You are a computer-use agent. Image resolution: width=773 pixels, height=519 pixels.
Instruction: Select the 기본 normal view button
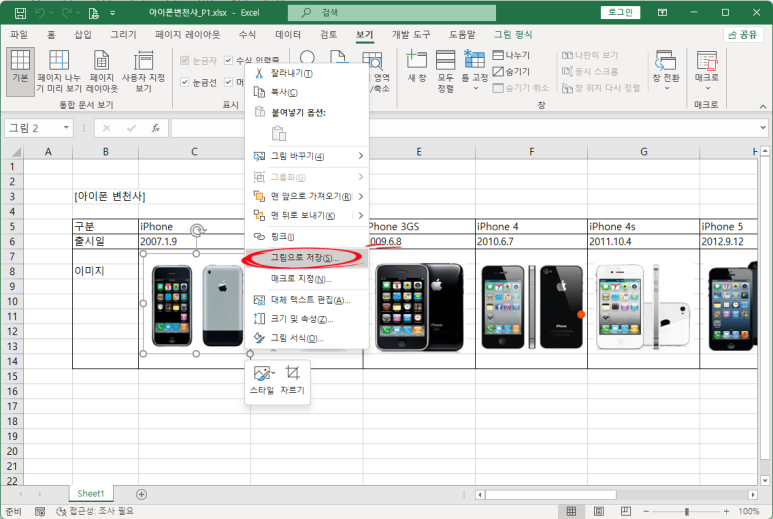(x=20, y=71)
